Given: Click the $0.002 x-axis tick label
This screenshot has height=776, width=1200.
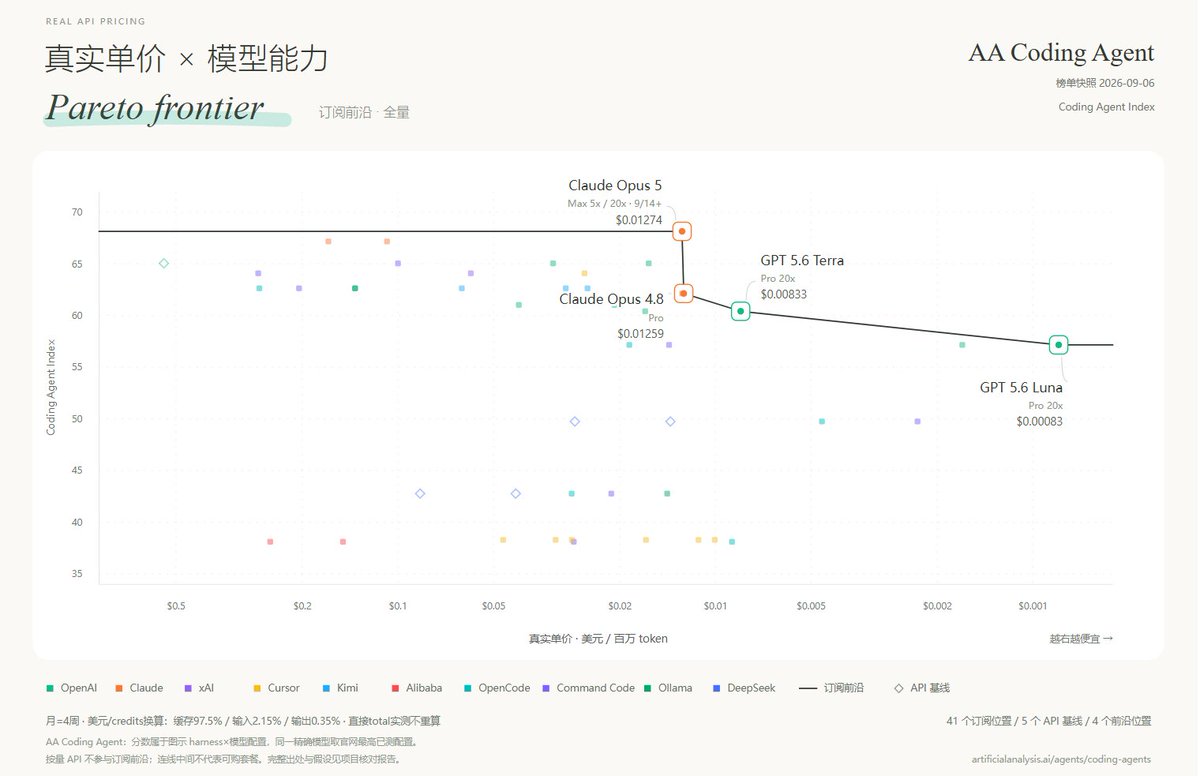Looking at the screenshot, I should (x=937, y=606).
